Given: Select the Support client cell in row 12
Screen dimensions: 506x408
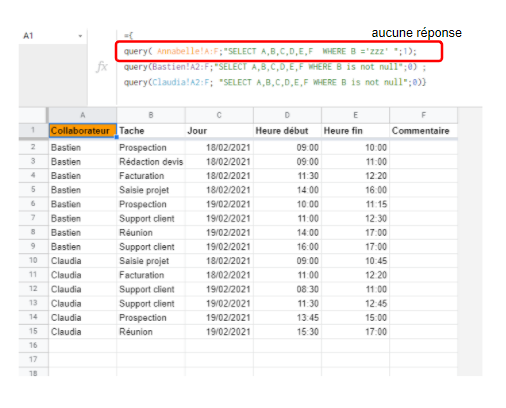Looking at the screenshot, I should (x=151, y=289).
